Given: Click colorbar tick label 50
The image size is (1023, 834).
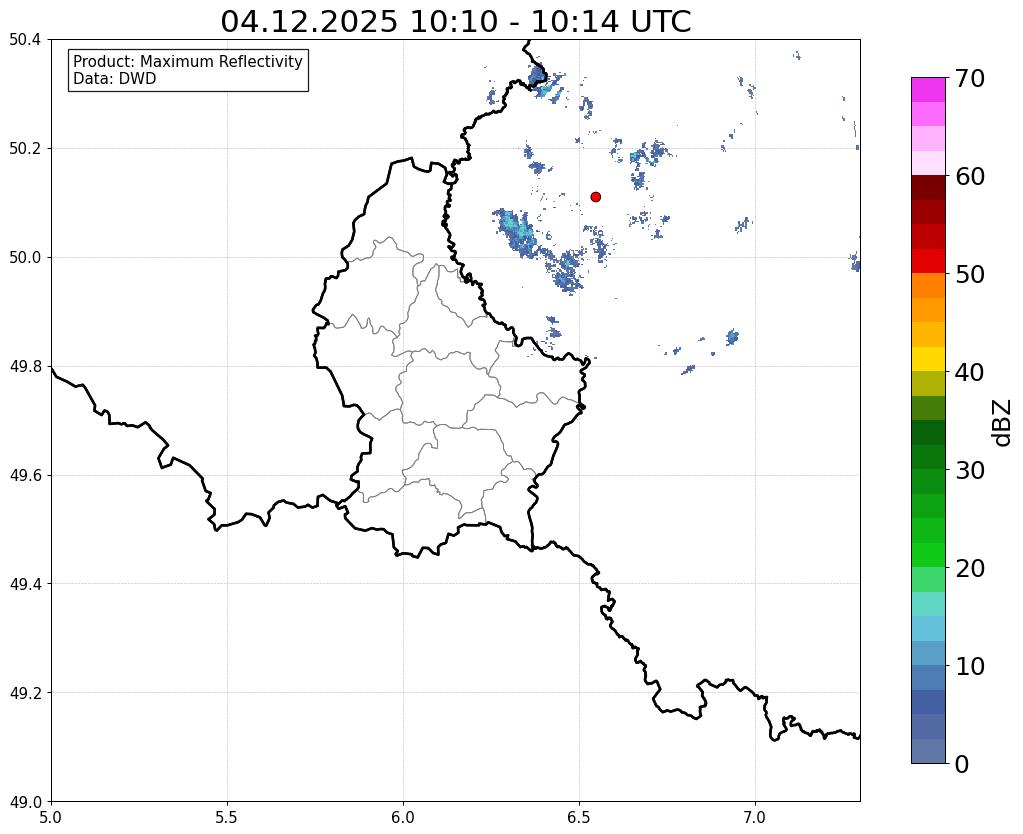Looking at the screenshot, I should (970, 274).
